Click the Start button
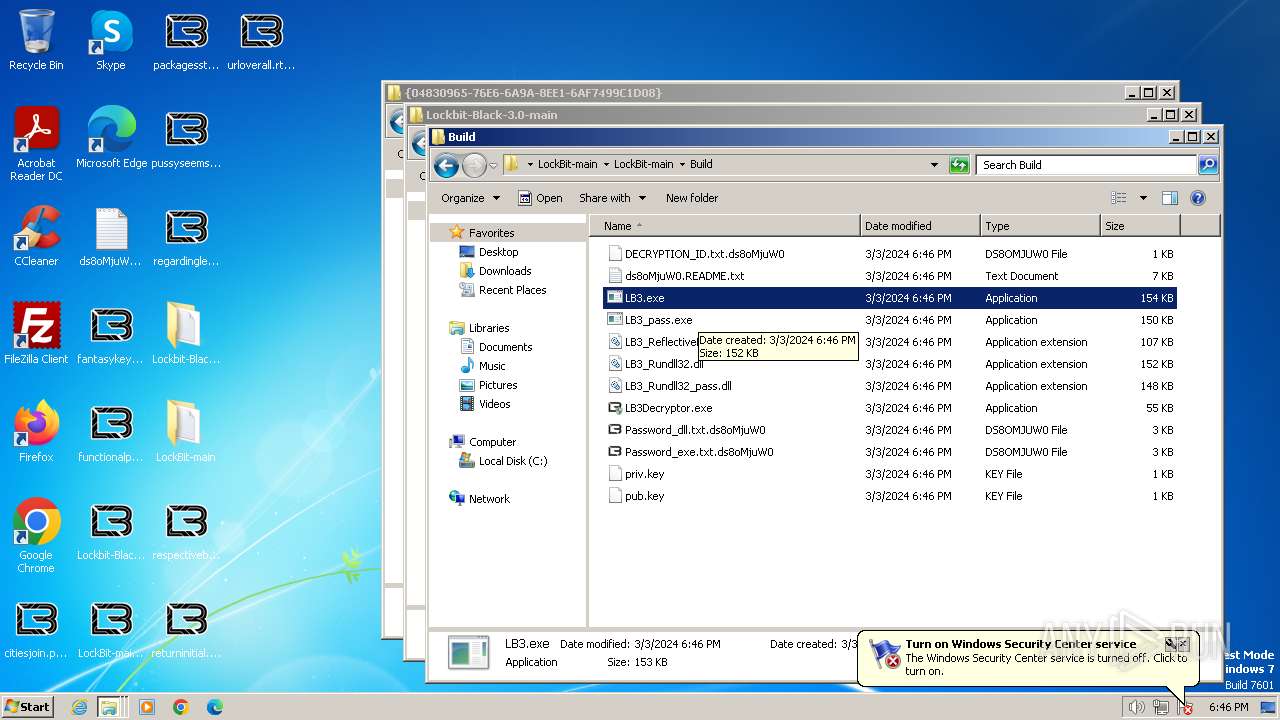The image size is (1280, 720). [x=27, y=707]
